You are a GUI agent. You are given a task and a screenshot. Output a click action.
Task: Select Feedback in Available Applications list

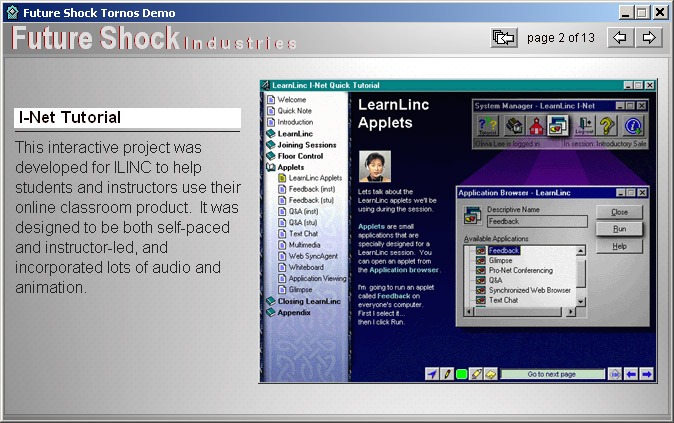tap(504, 251)
